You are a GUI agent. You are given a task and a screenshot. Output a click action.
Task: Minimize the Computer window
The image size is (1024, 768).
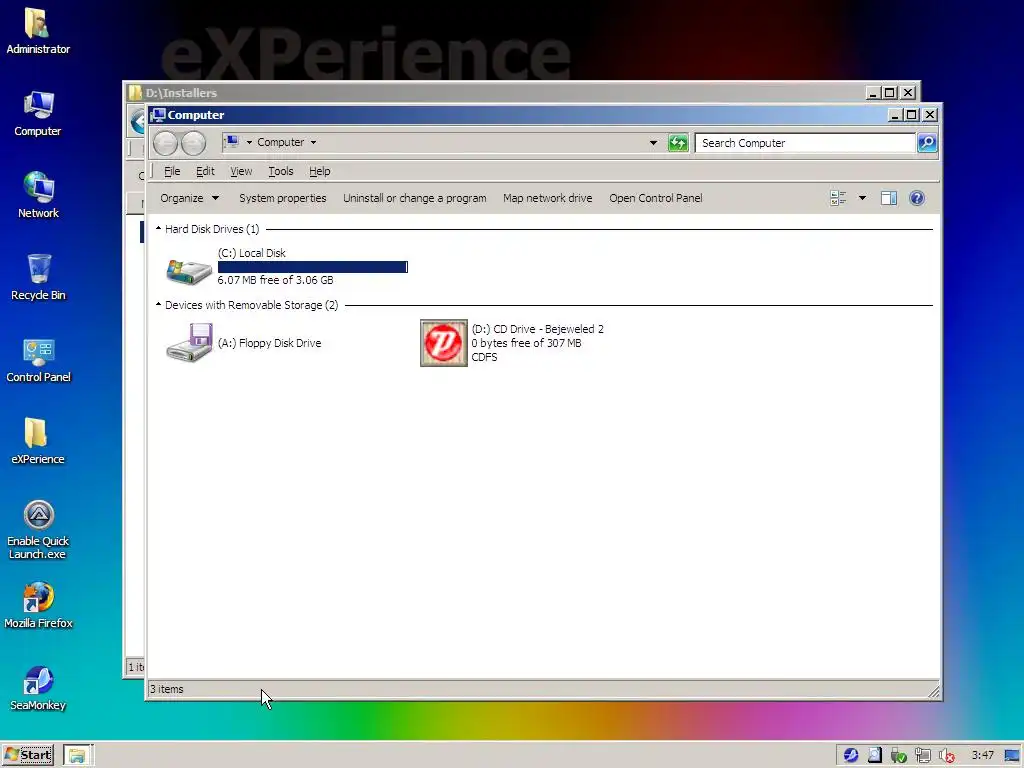pos(894,115)
